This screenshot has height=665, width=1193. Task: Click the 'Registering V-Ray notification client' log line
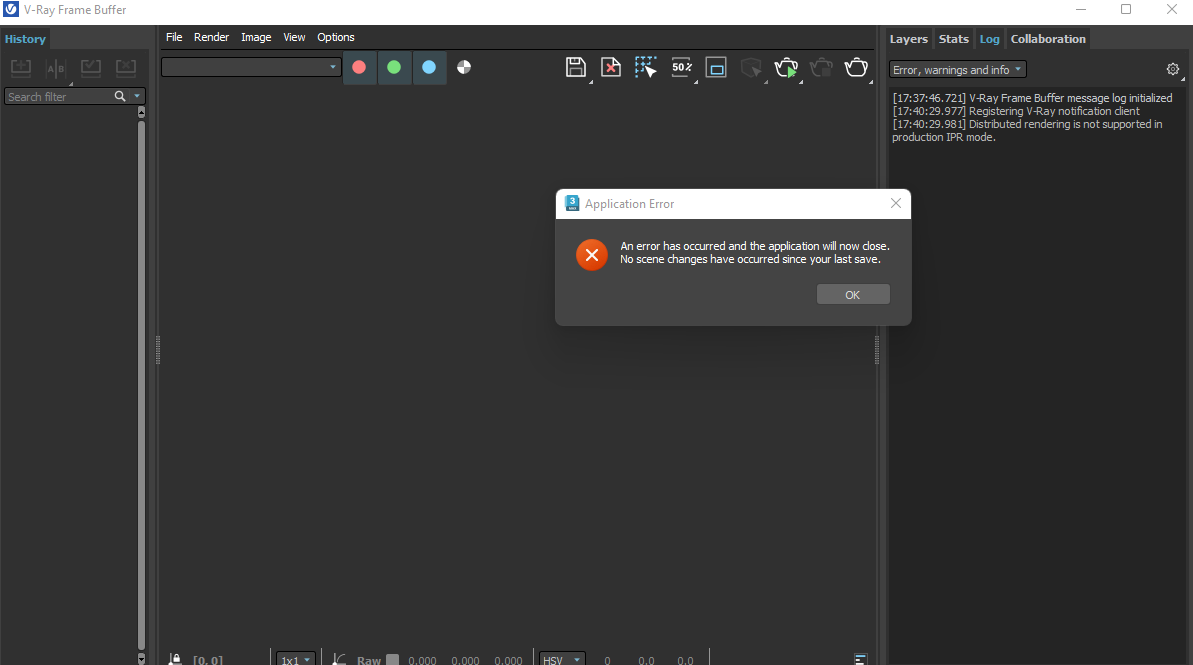1016,111
